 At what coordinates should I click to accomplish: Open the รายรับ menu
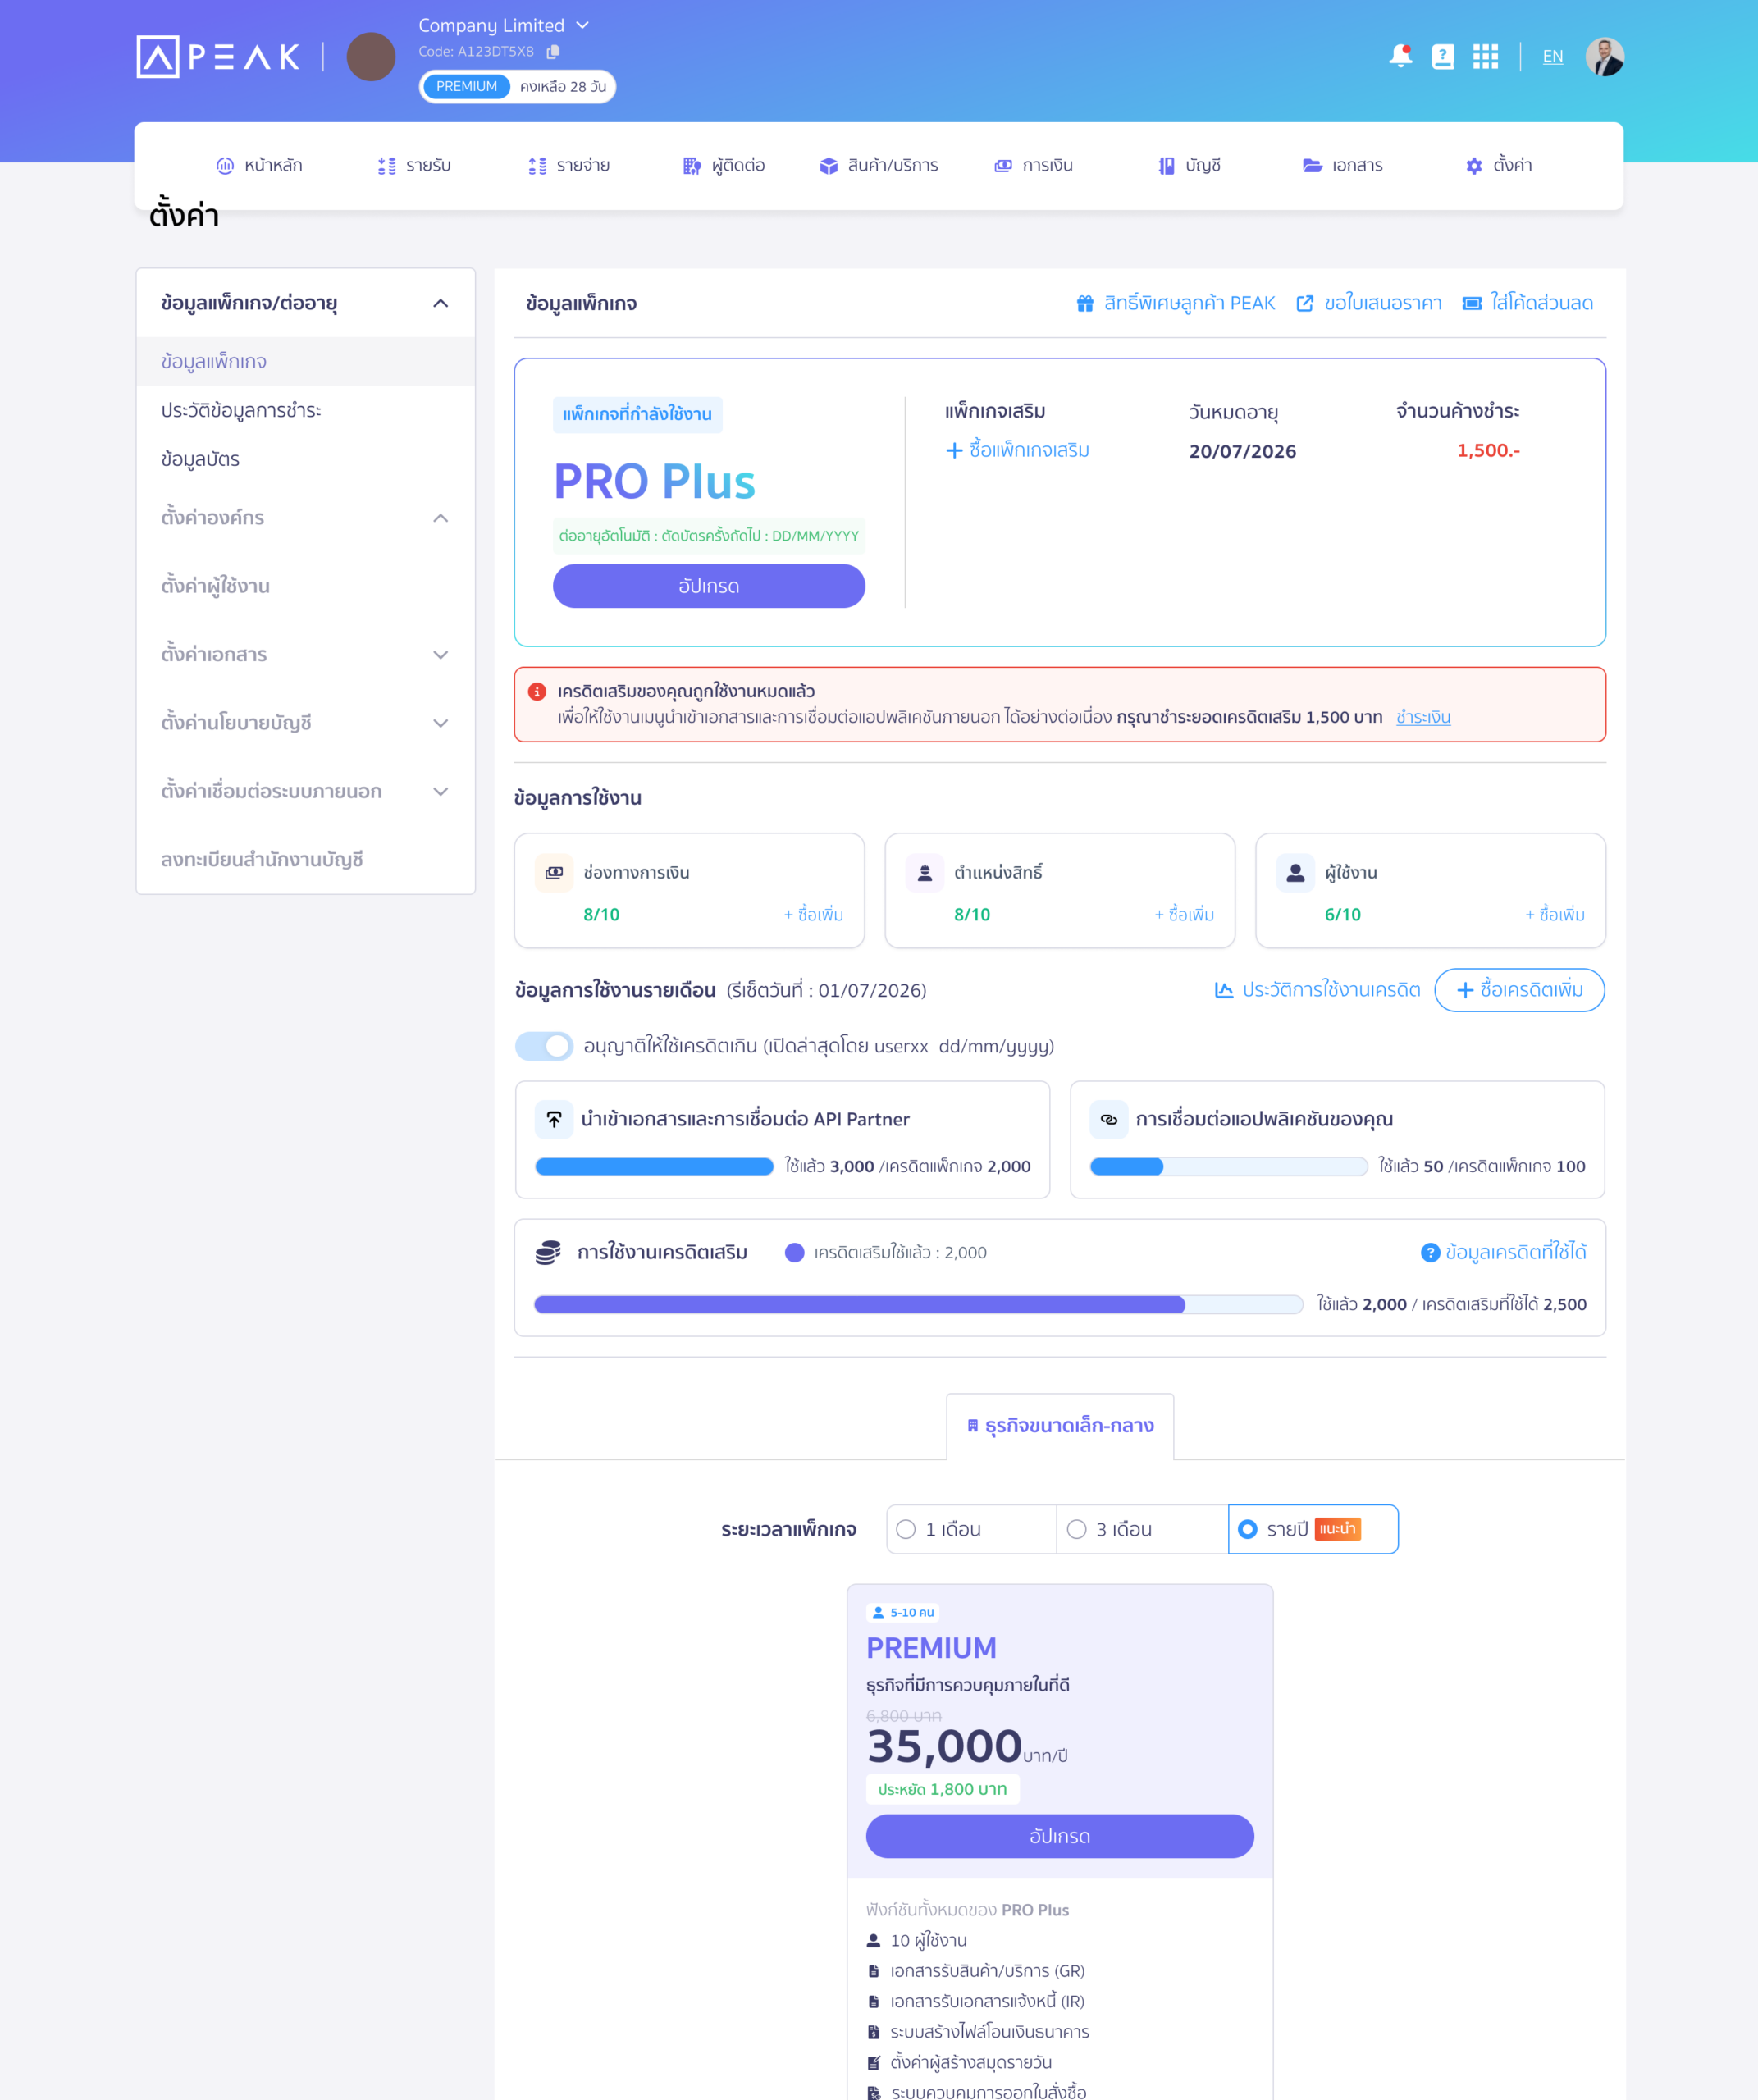(414, 165)
